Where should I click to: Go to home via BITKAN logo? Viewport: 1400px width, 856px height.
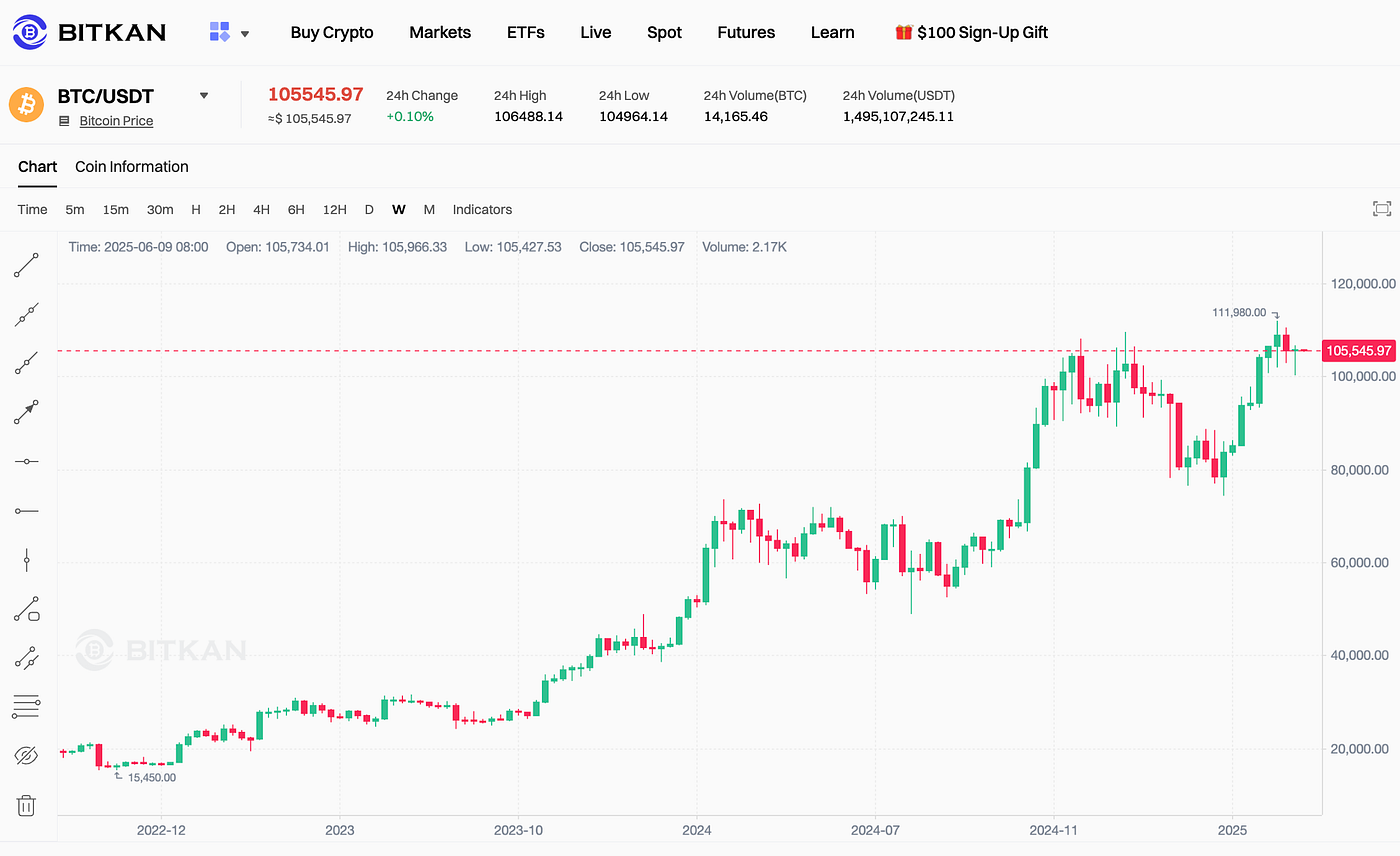coord(89,33)
